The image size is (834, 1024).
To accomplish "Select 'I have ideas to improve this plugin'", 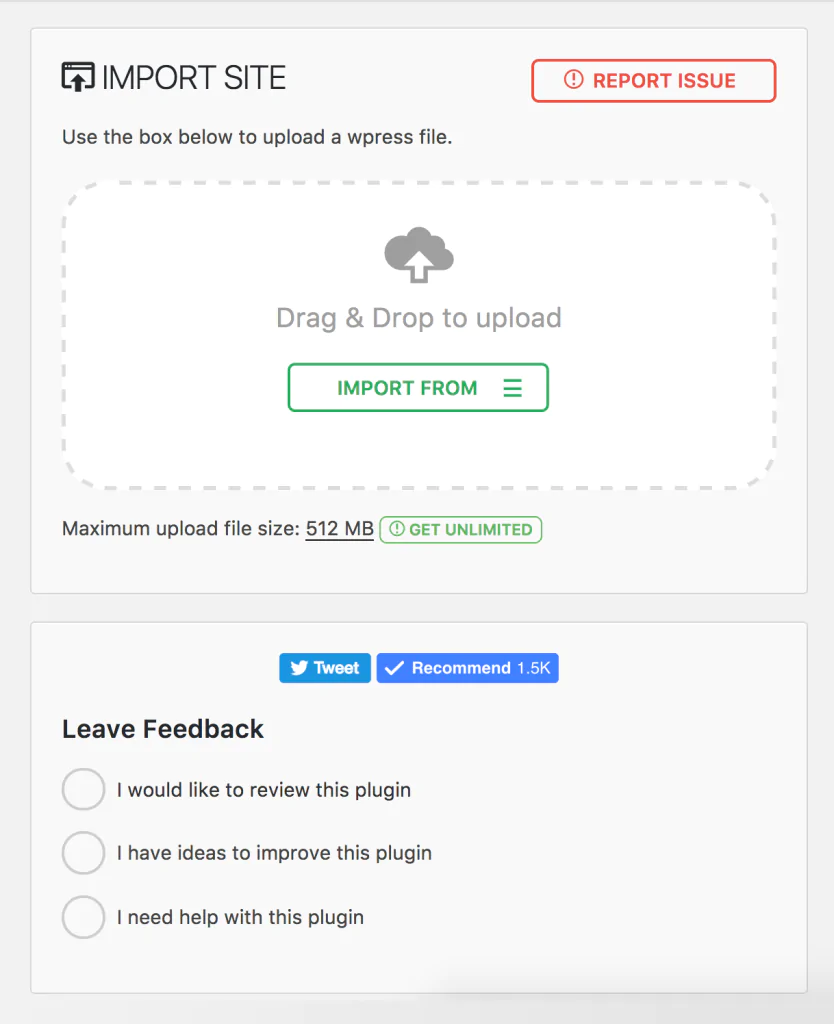I will (x=83, y=853).
